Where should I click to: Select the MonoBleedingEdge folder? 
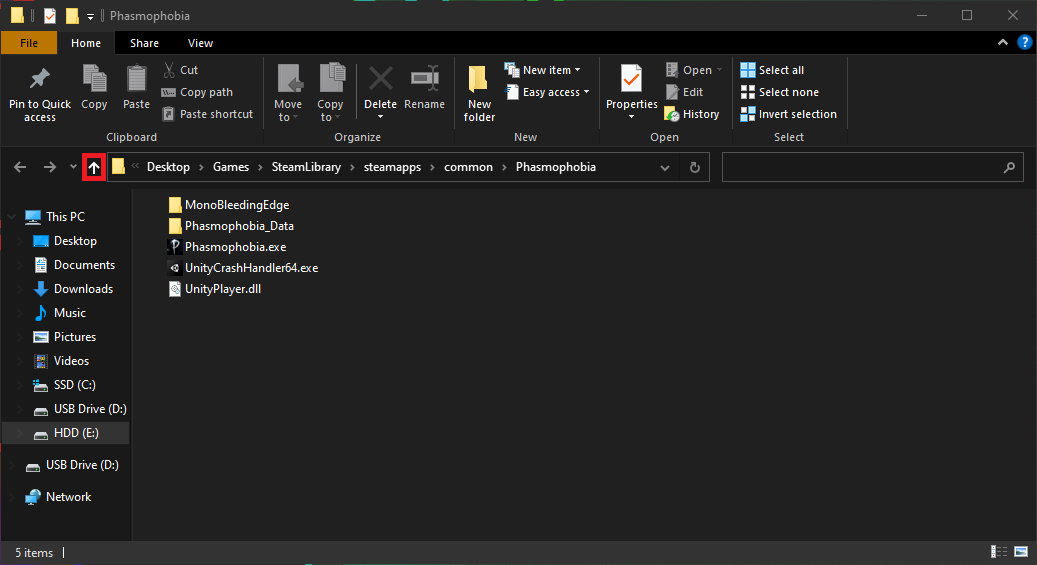click(x=229, y=204)
